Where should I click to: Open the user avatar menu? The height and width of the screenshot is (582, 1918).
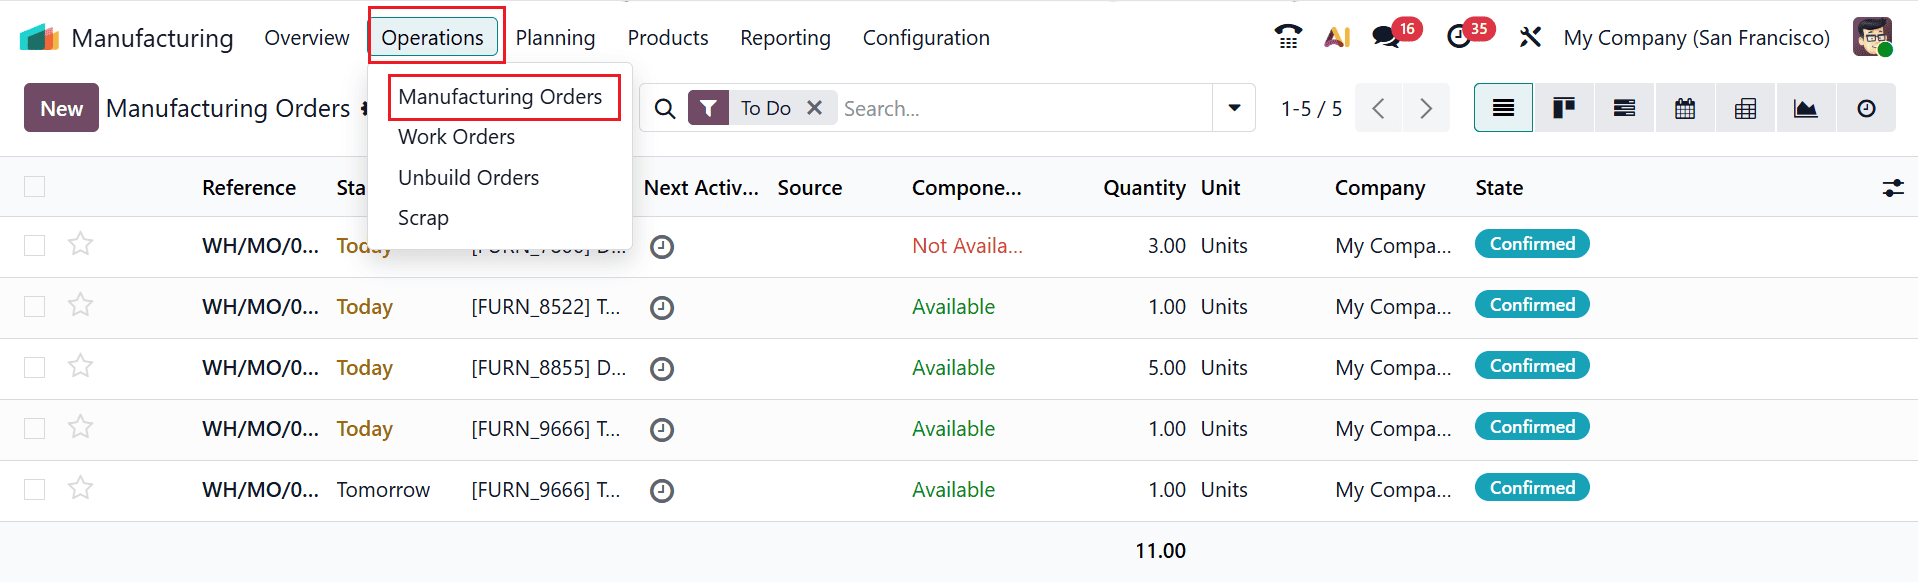pyautogui.click(x=1872, y=37)
